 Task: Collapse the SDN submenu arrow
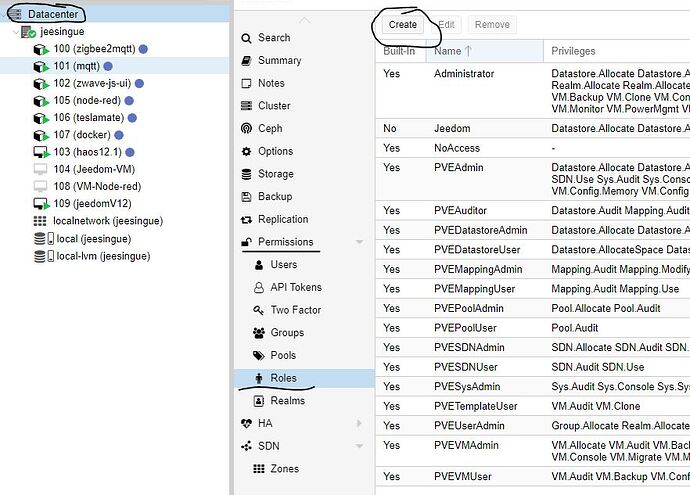(360, 446)
